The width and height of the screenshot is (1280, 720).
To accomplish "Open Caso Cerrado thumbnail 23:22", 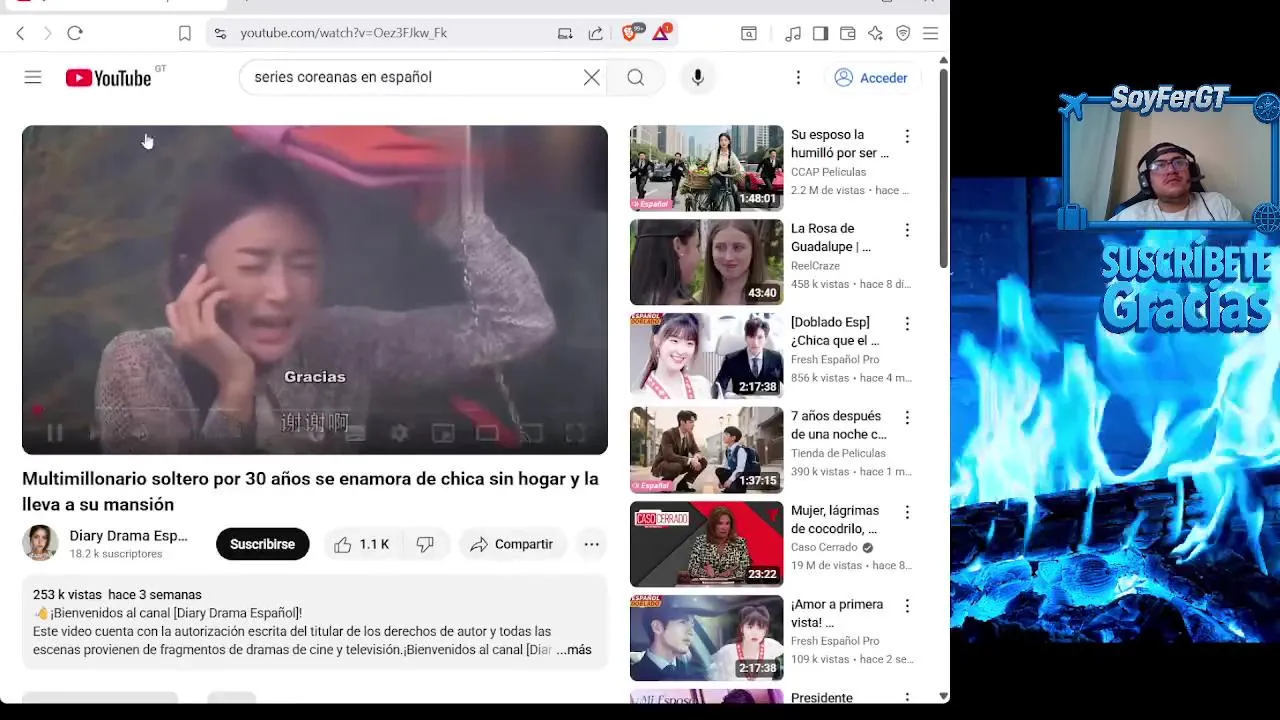I will pyautogui.click(x=706, y=544).
